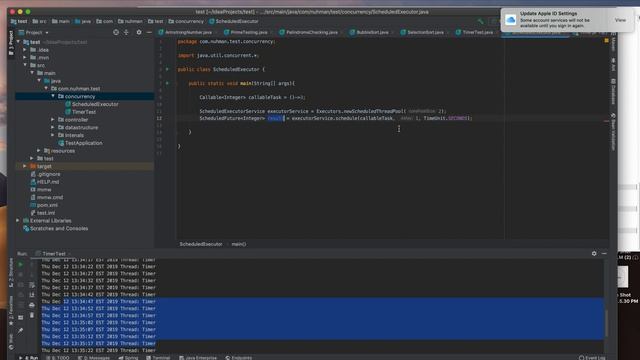This screenshot has height=360, width=640.
Task: Click 'concurrency' in the navigation breadcrumb
Action: 186,21
